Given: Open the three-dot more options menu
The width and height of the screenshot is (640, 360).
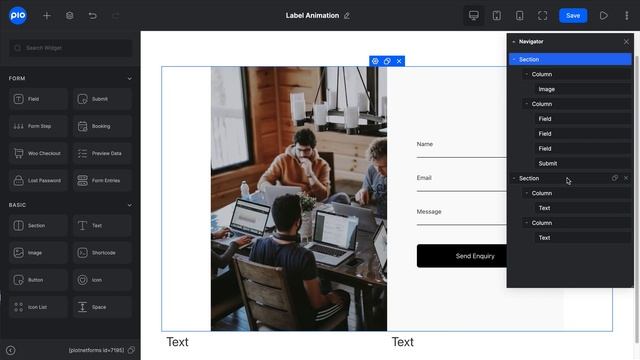Looking at the screenshot, I should (627, 16).
